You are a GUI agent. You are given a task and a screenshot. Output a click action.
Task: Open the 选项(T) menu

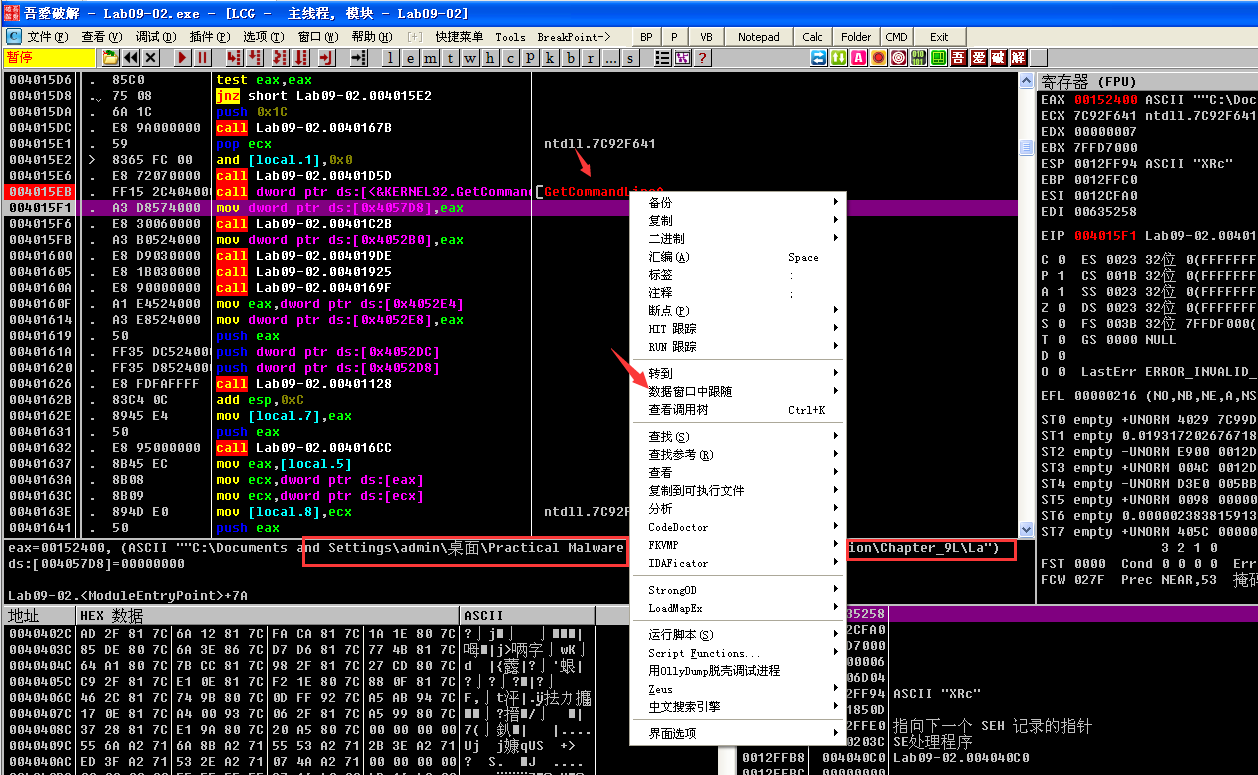coord(264,37)
